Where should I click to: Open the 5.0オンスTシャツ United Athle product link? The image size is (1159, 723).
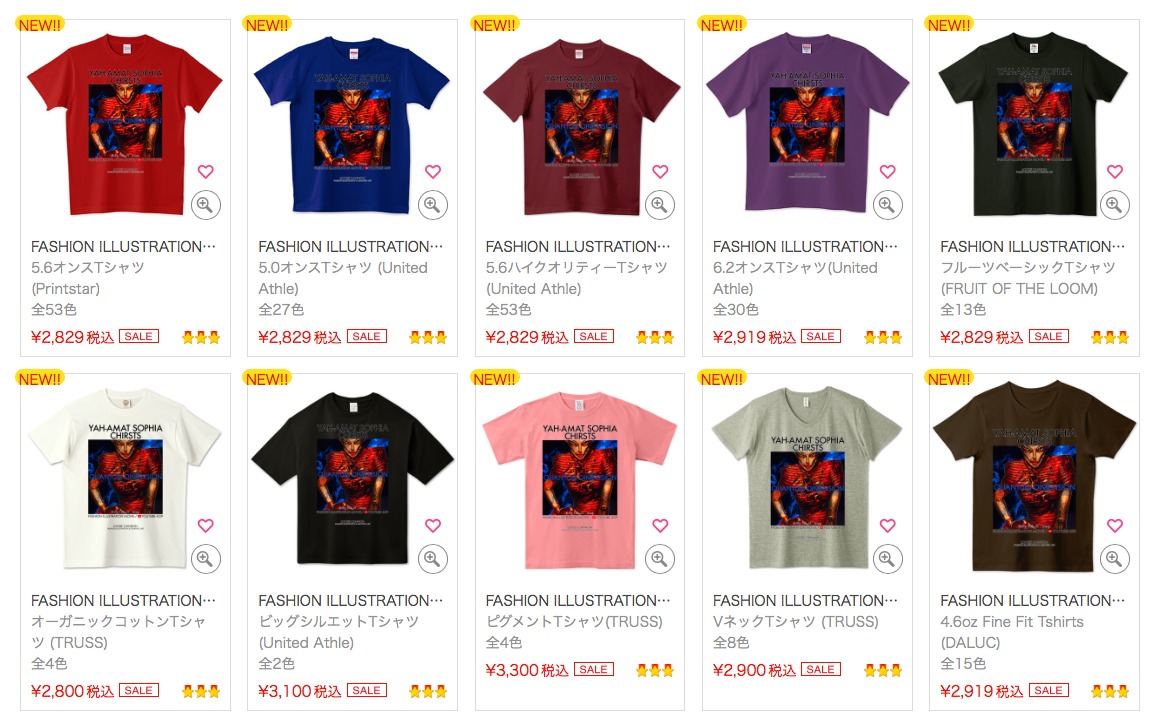tap(343, 278)
